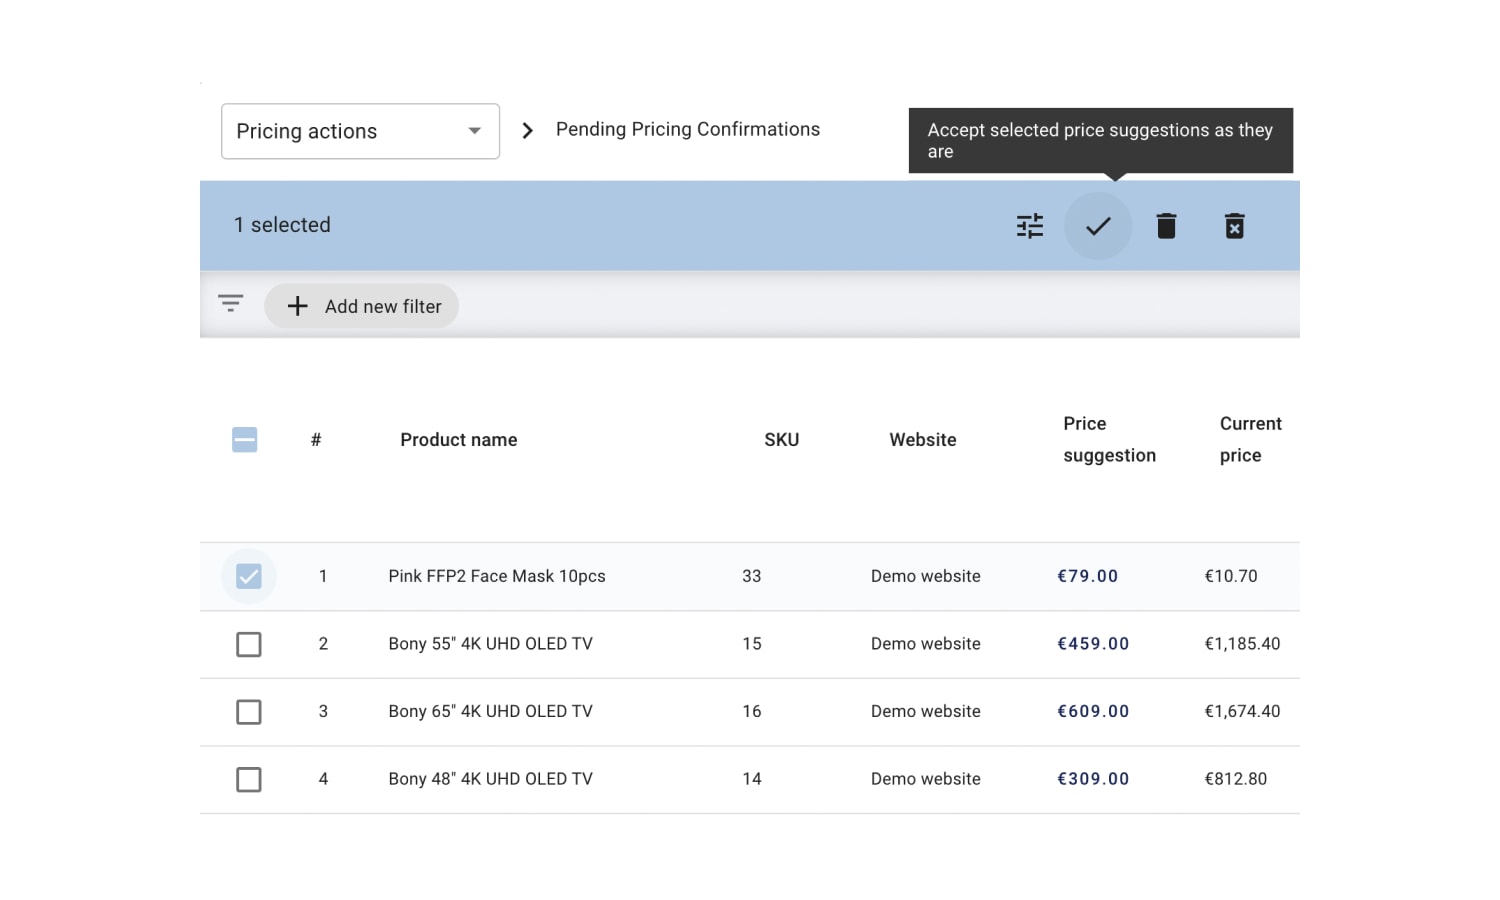Click the Website column header
The height and width of the screenshot is (900, 1500).
click(x=923, y=440)
